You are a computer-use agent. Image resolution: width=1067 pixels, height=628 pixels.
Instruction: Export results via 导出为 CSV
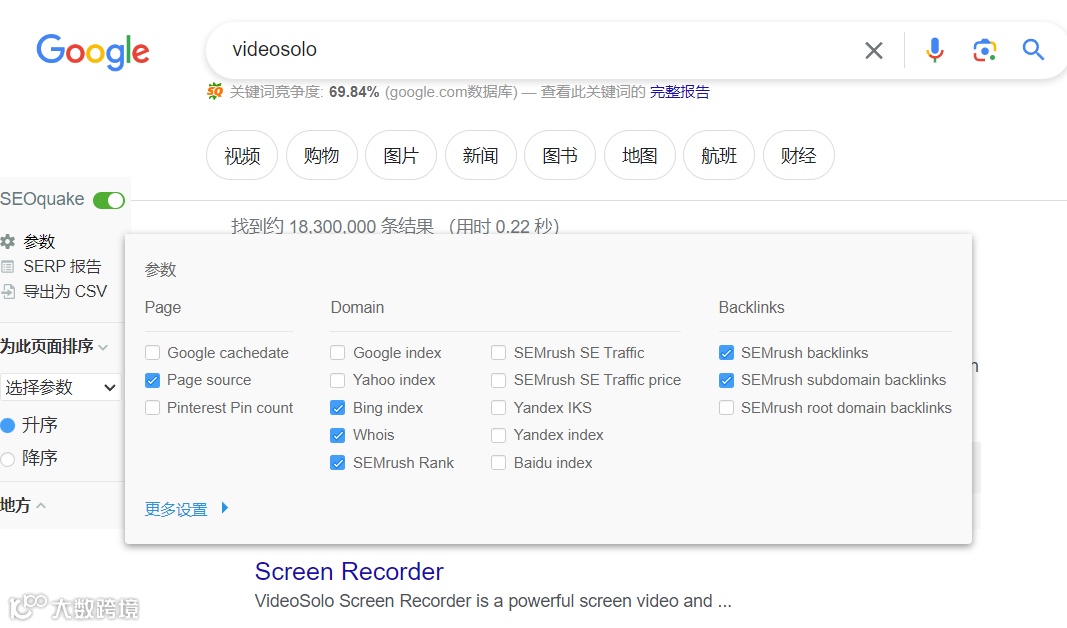pos(65,291)
